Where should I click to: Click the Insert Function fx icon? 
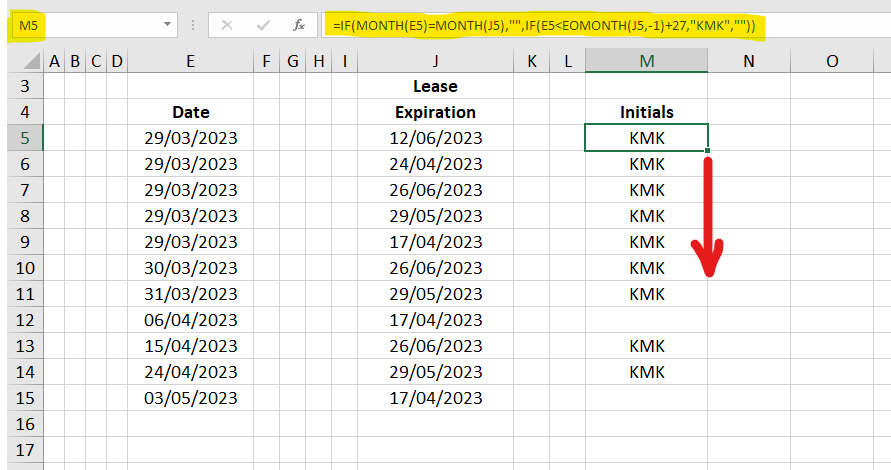(x=299, y=25)
